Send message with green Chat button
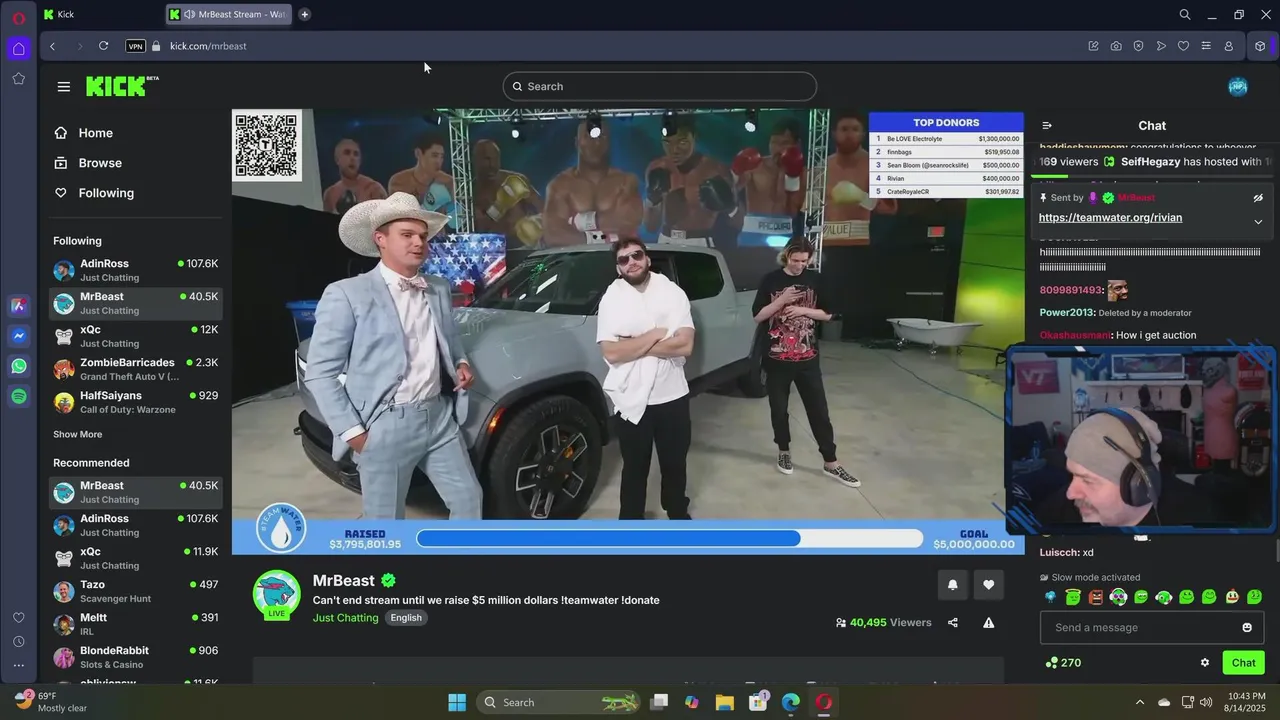 (x=1244, y=662)
